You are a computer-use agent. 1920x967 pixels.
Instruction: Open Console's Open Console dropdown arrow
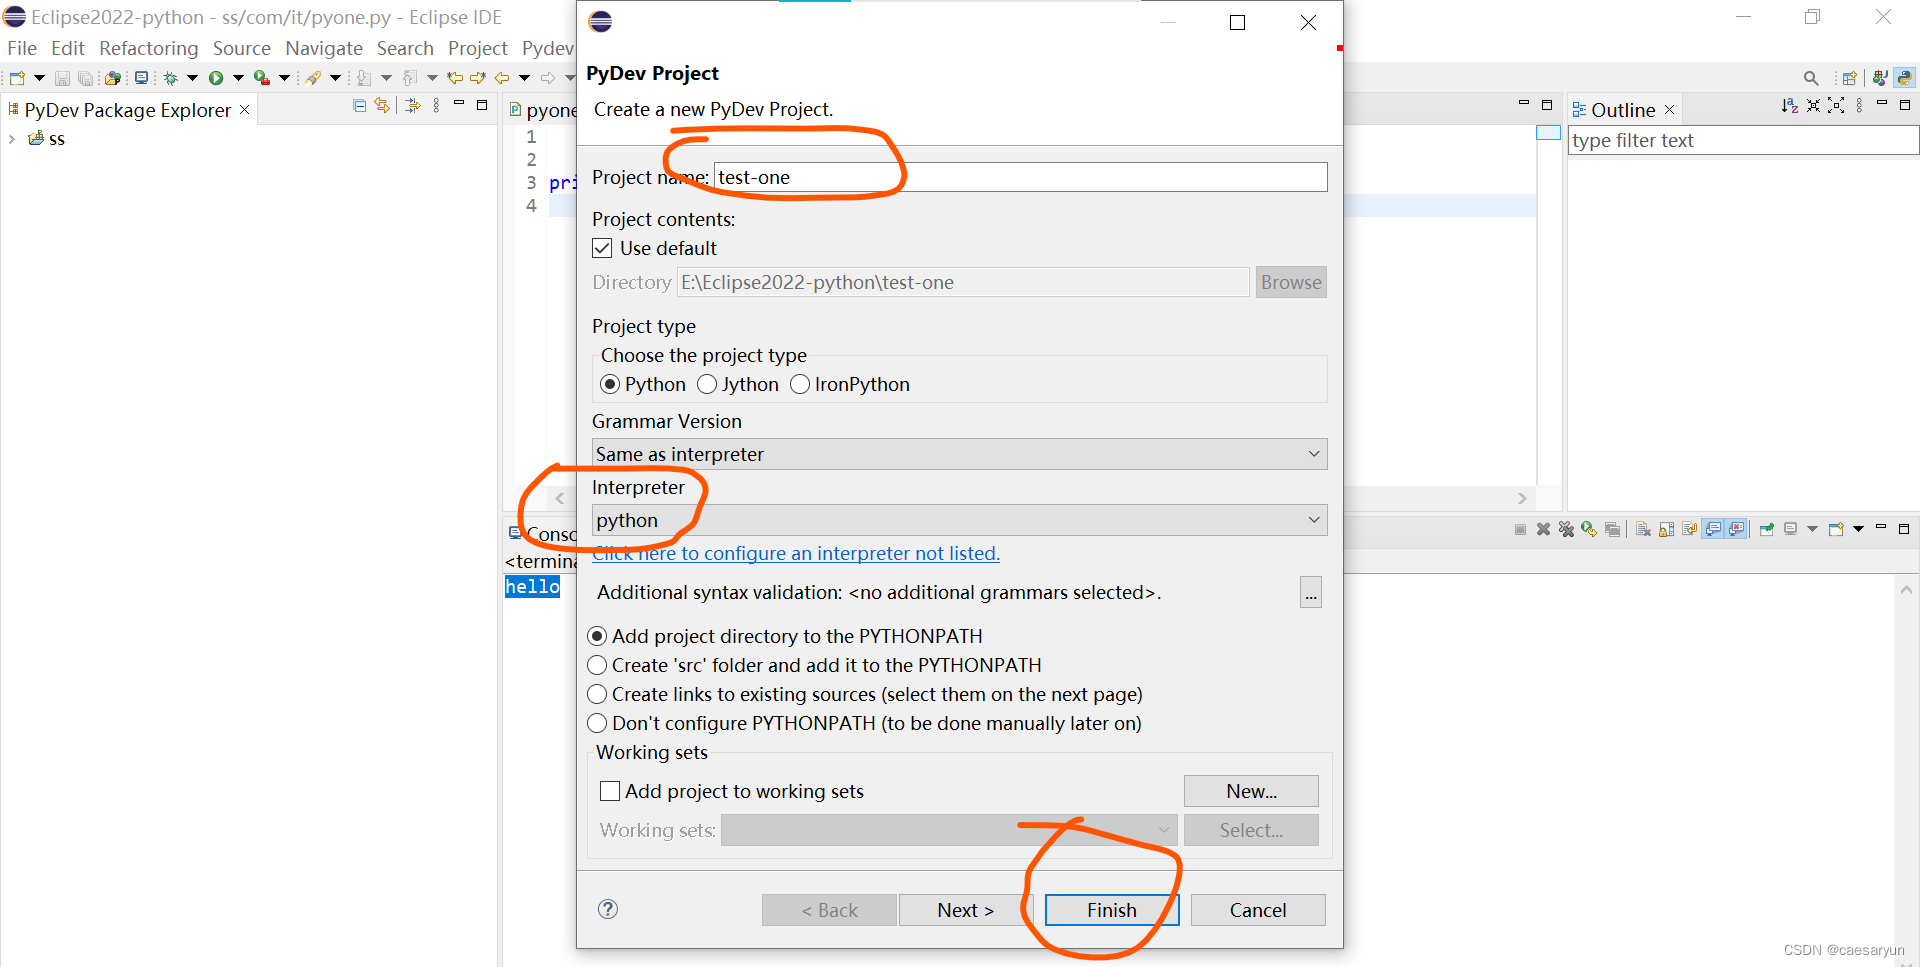tap(1858, 529)
